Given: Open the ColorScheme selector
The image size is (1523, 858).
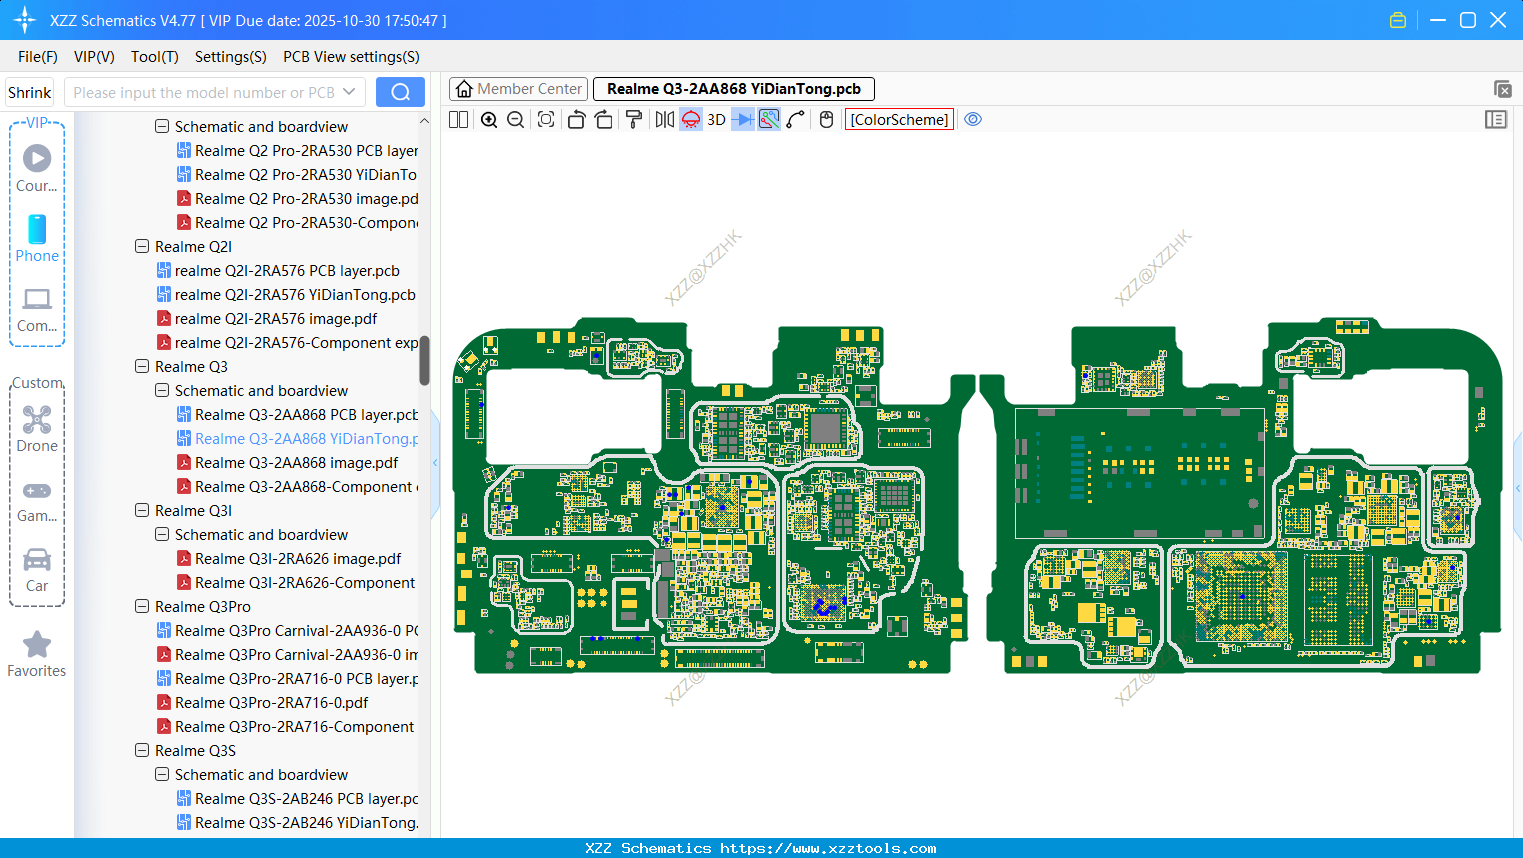Looking at the screenshot, I should (899, 120).
